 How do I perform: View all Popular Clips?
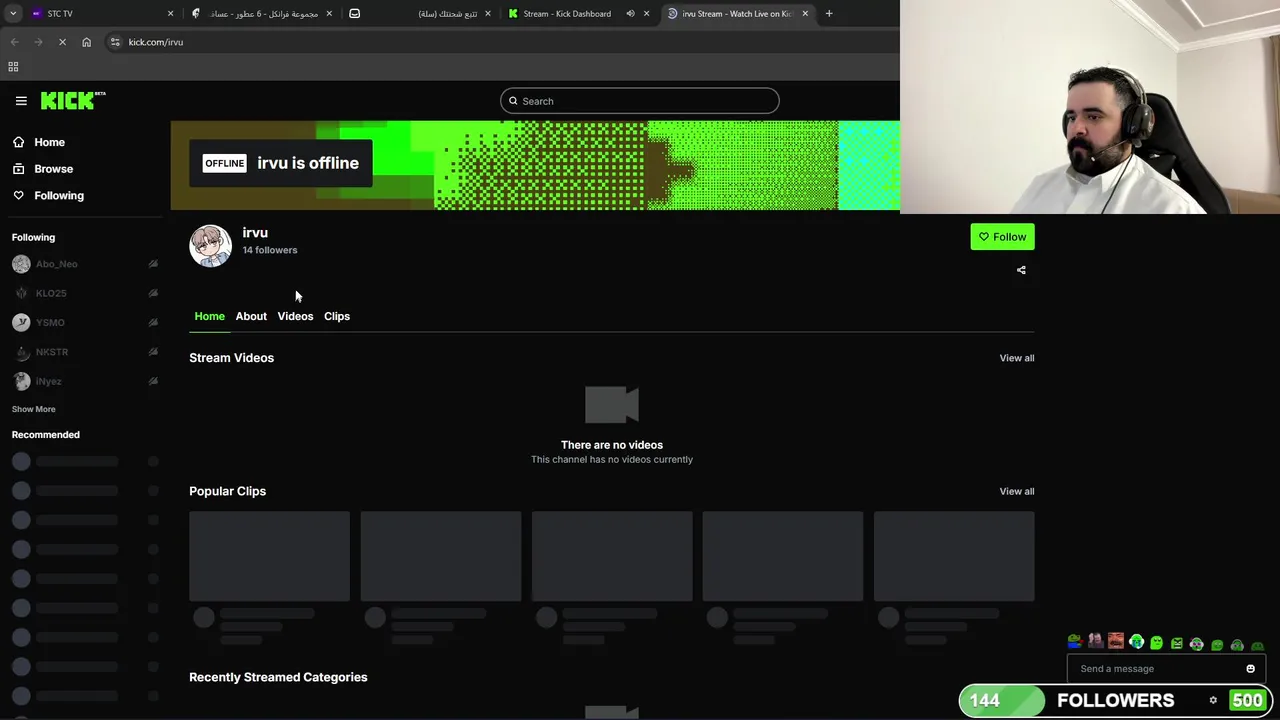(x=1016, y=491)
